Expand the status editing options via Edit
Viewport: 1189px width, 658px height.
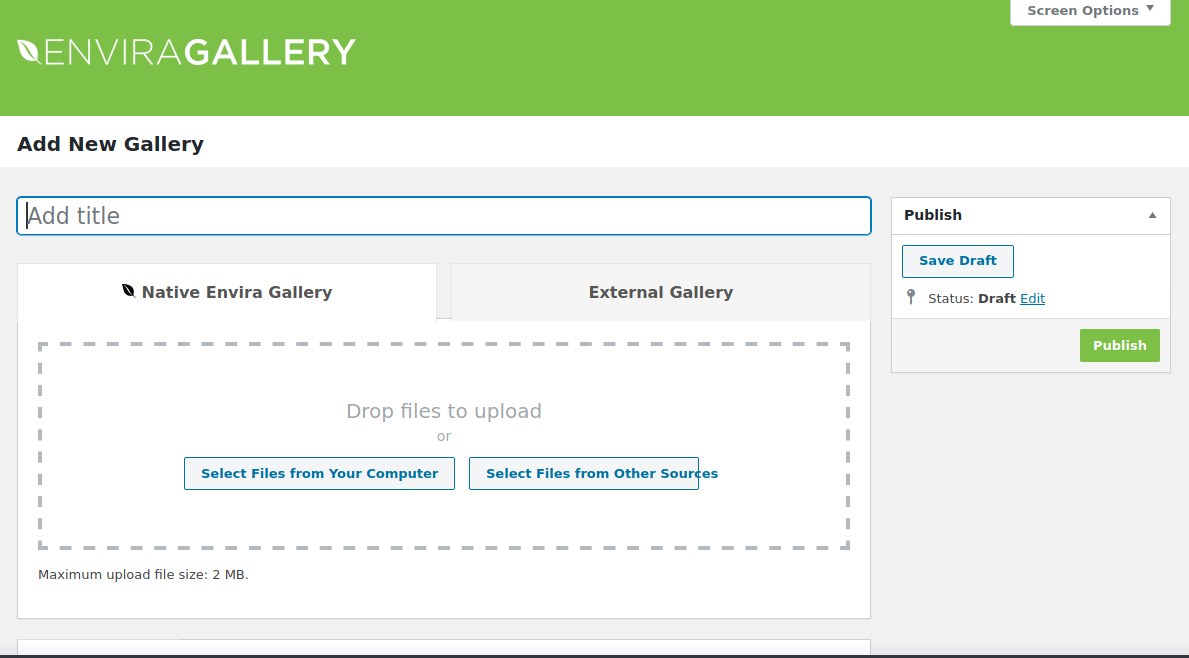(1032, 298)
